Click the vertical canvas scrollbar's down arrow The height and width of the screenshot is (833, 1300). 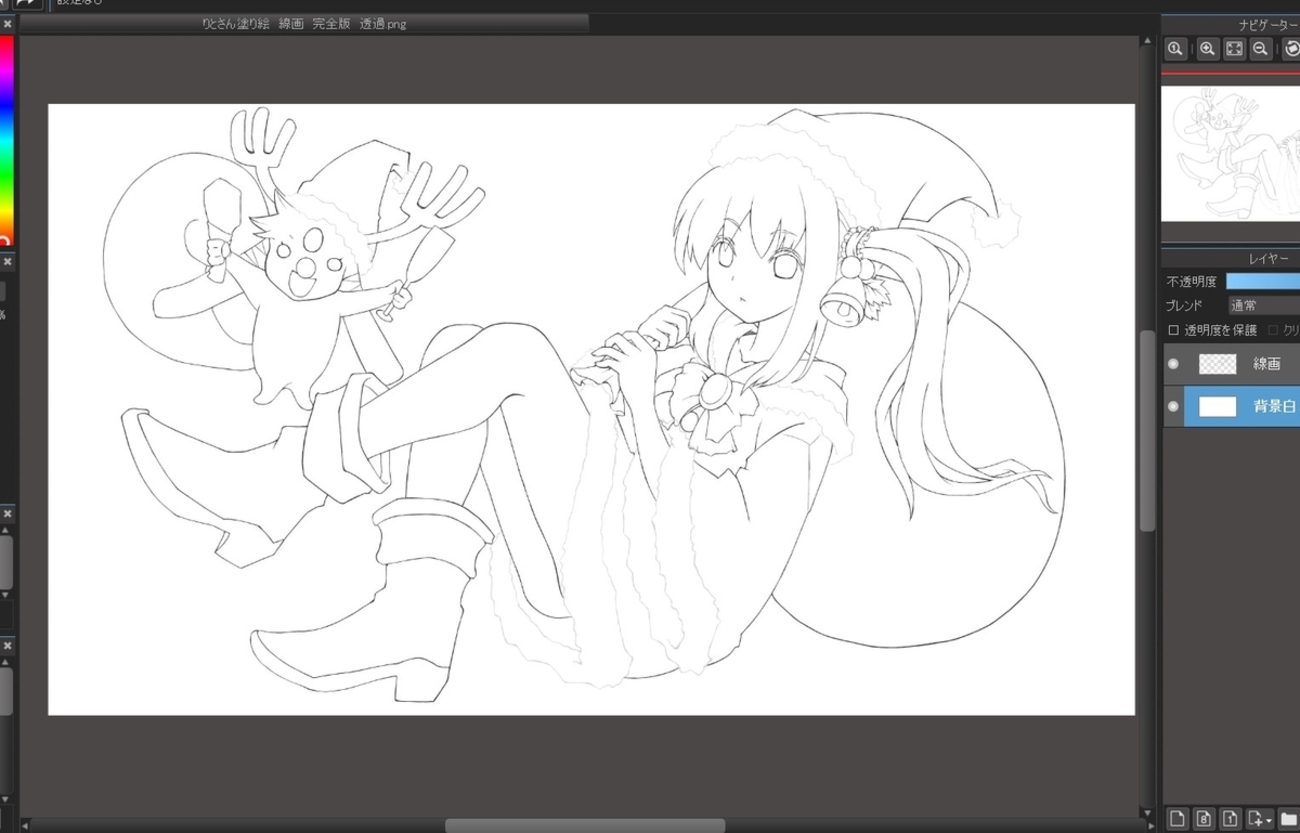coord(1147,814)
